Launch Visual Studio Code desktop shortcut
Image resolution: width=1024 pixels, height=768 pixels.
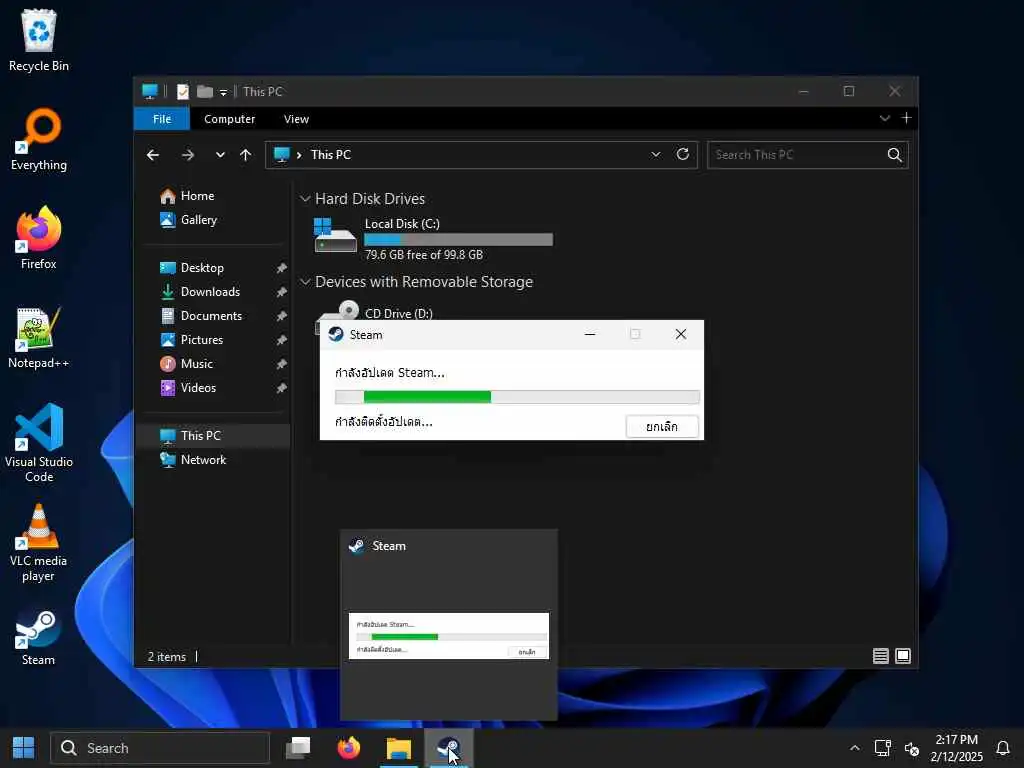tap(39, 443)
